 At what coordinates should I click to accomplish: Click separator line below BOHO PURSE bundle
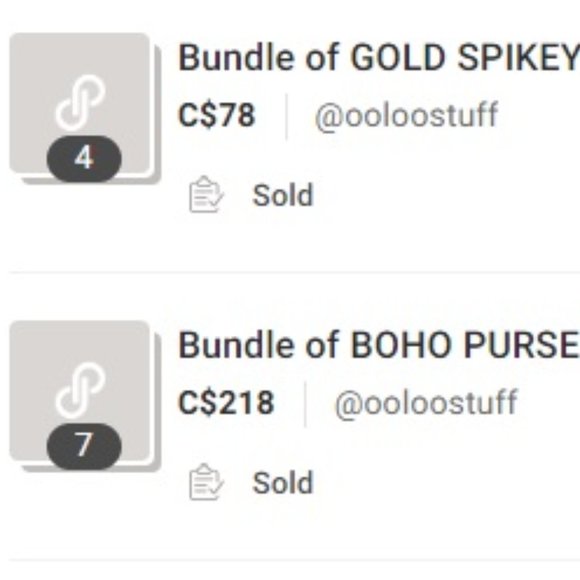click(x=294, y=560)
